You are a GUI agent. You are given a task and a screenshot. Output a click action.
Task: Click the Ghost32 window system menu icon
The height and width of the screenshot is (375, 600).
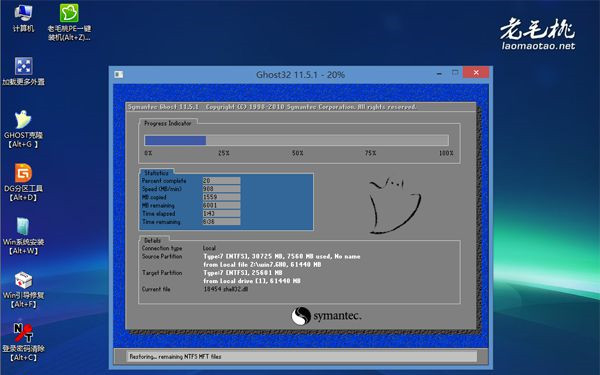(119, 74)
